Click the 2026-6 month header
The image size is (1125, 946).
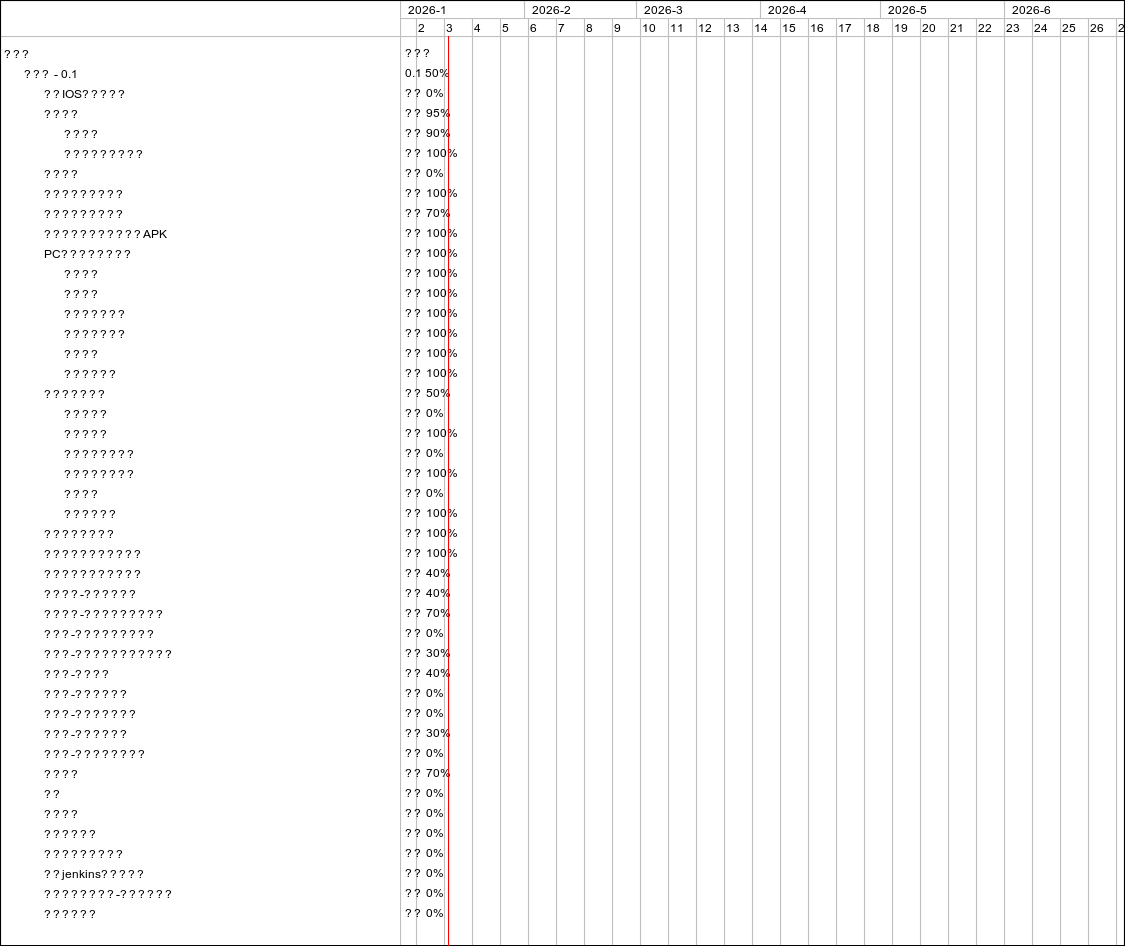coord(1031,10)
